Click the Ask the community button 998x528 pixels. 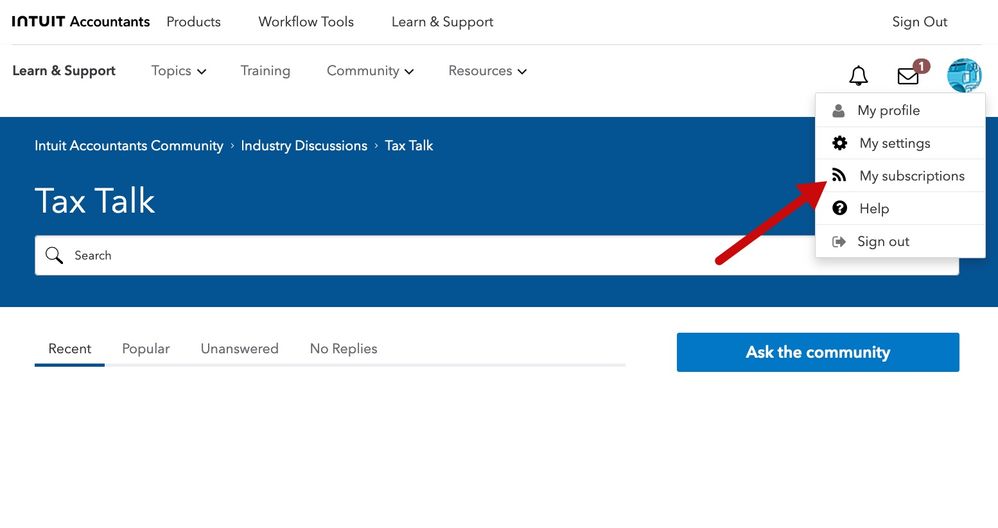818,352
